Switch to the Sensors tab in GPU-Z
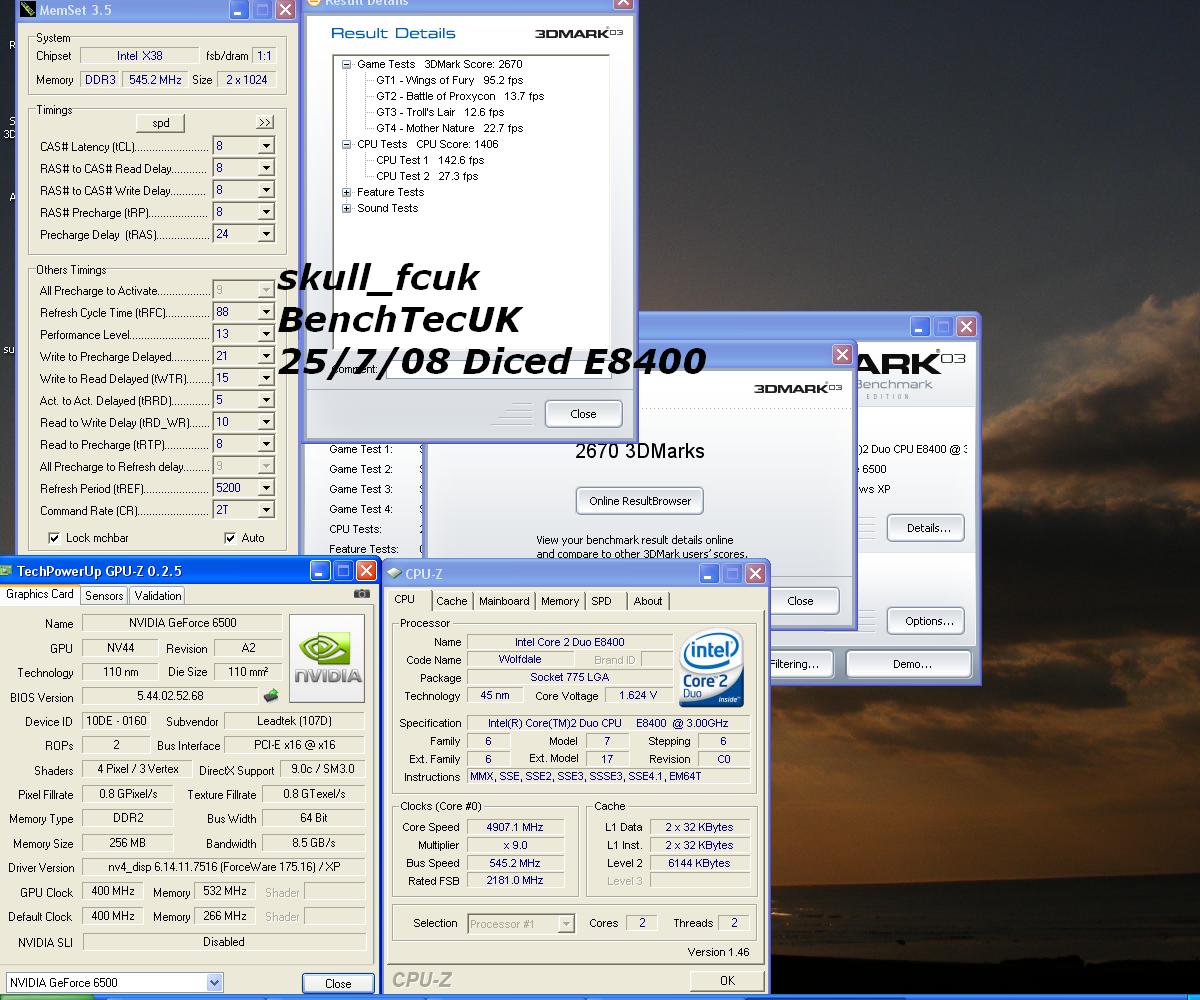Viewport: 1200px width, 1000px height. pyautogui.click(x=104, y=596)
